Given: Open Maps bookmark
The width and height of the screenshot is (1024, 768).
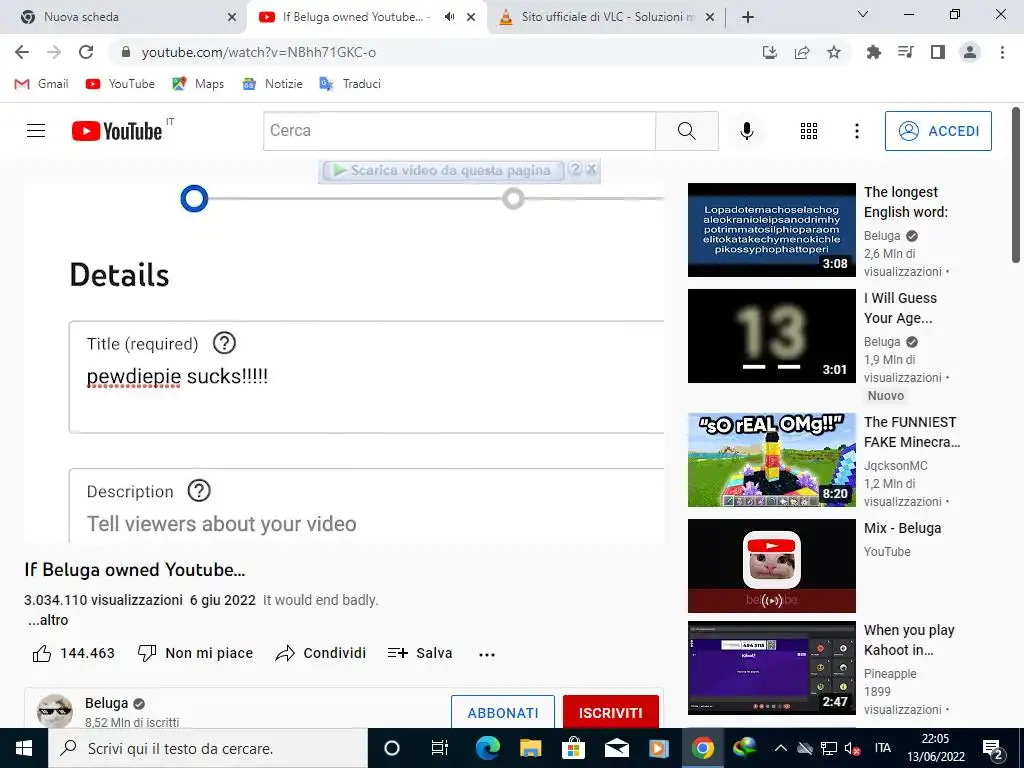Looking at the screenshot, I should (x=199, y=84).
